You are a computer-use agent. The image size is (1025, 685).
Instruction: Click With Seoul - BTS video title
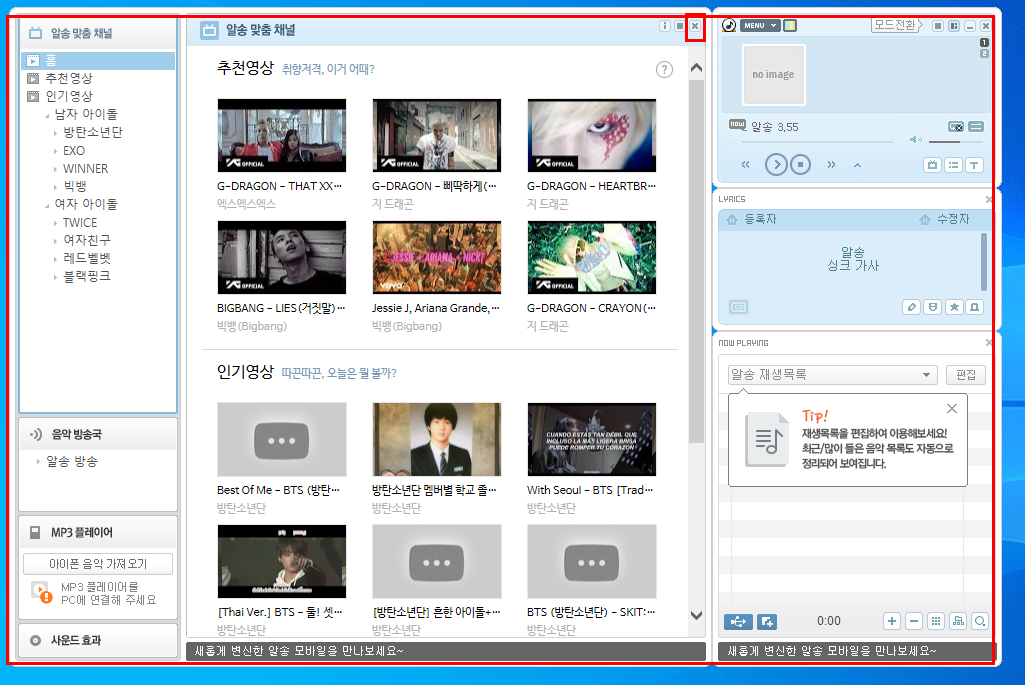pyautogui.click(x=590, y=490)
